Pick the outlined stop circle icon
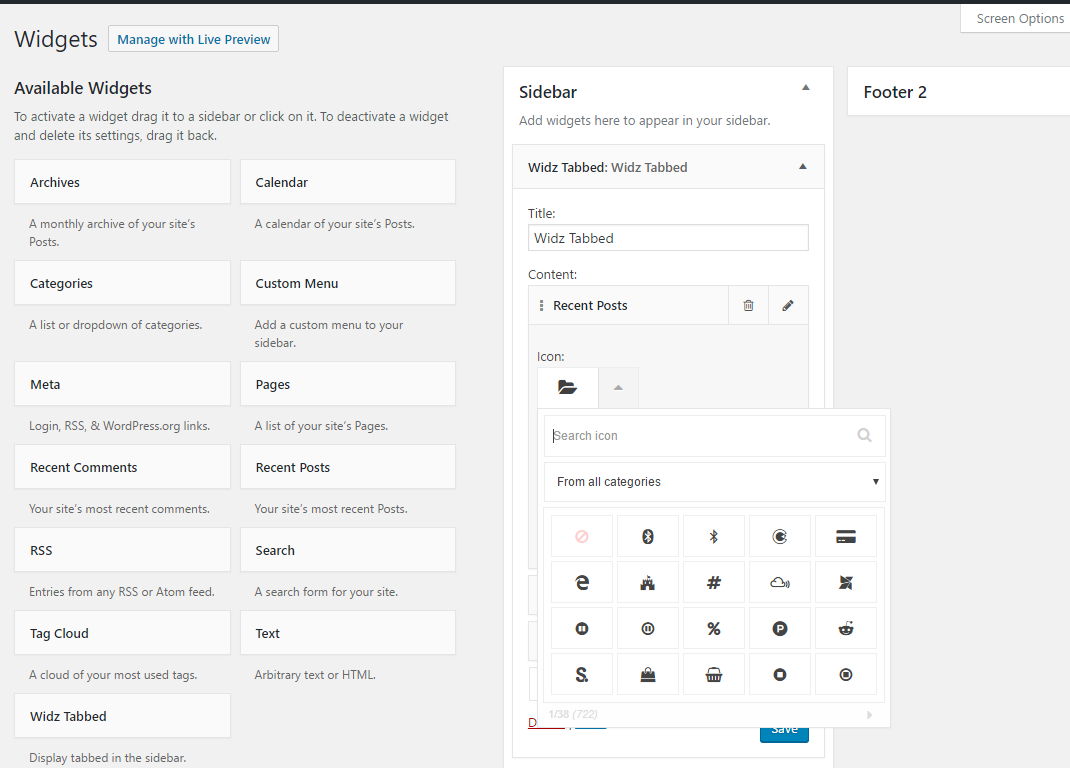This screenshot has height=768, width=1070. pyautogui.click(x=845, y=674)
